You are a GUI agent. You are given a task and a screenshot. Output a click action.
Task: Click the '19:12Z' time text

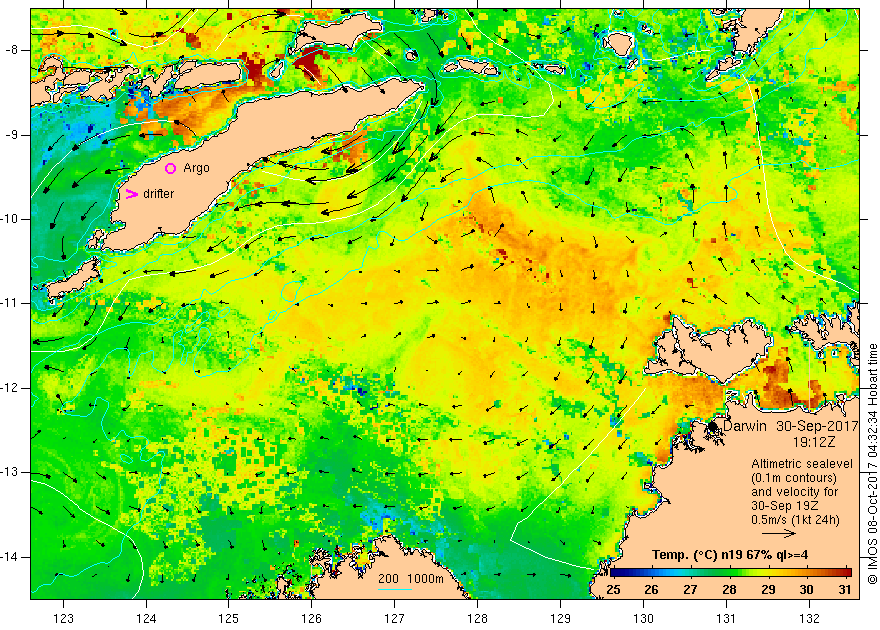(x=814, y=442)
